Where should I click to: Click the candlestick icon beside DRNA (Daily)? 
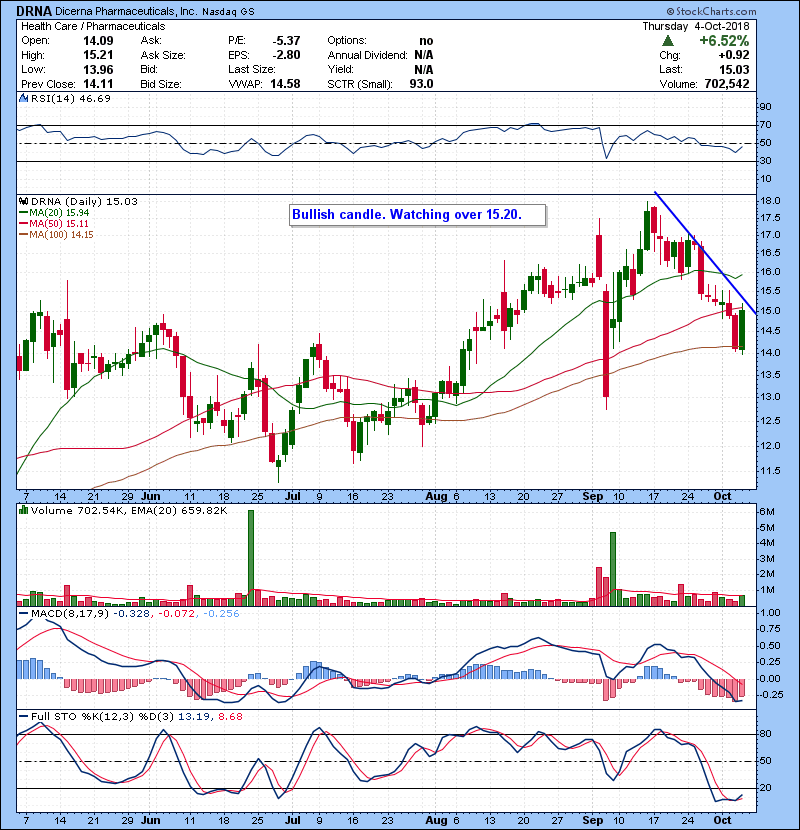[x=23, y=201]
